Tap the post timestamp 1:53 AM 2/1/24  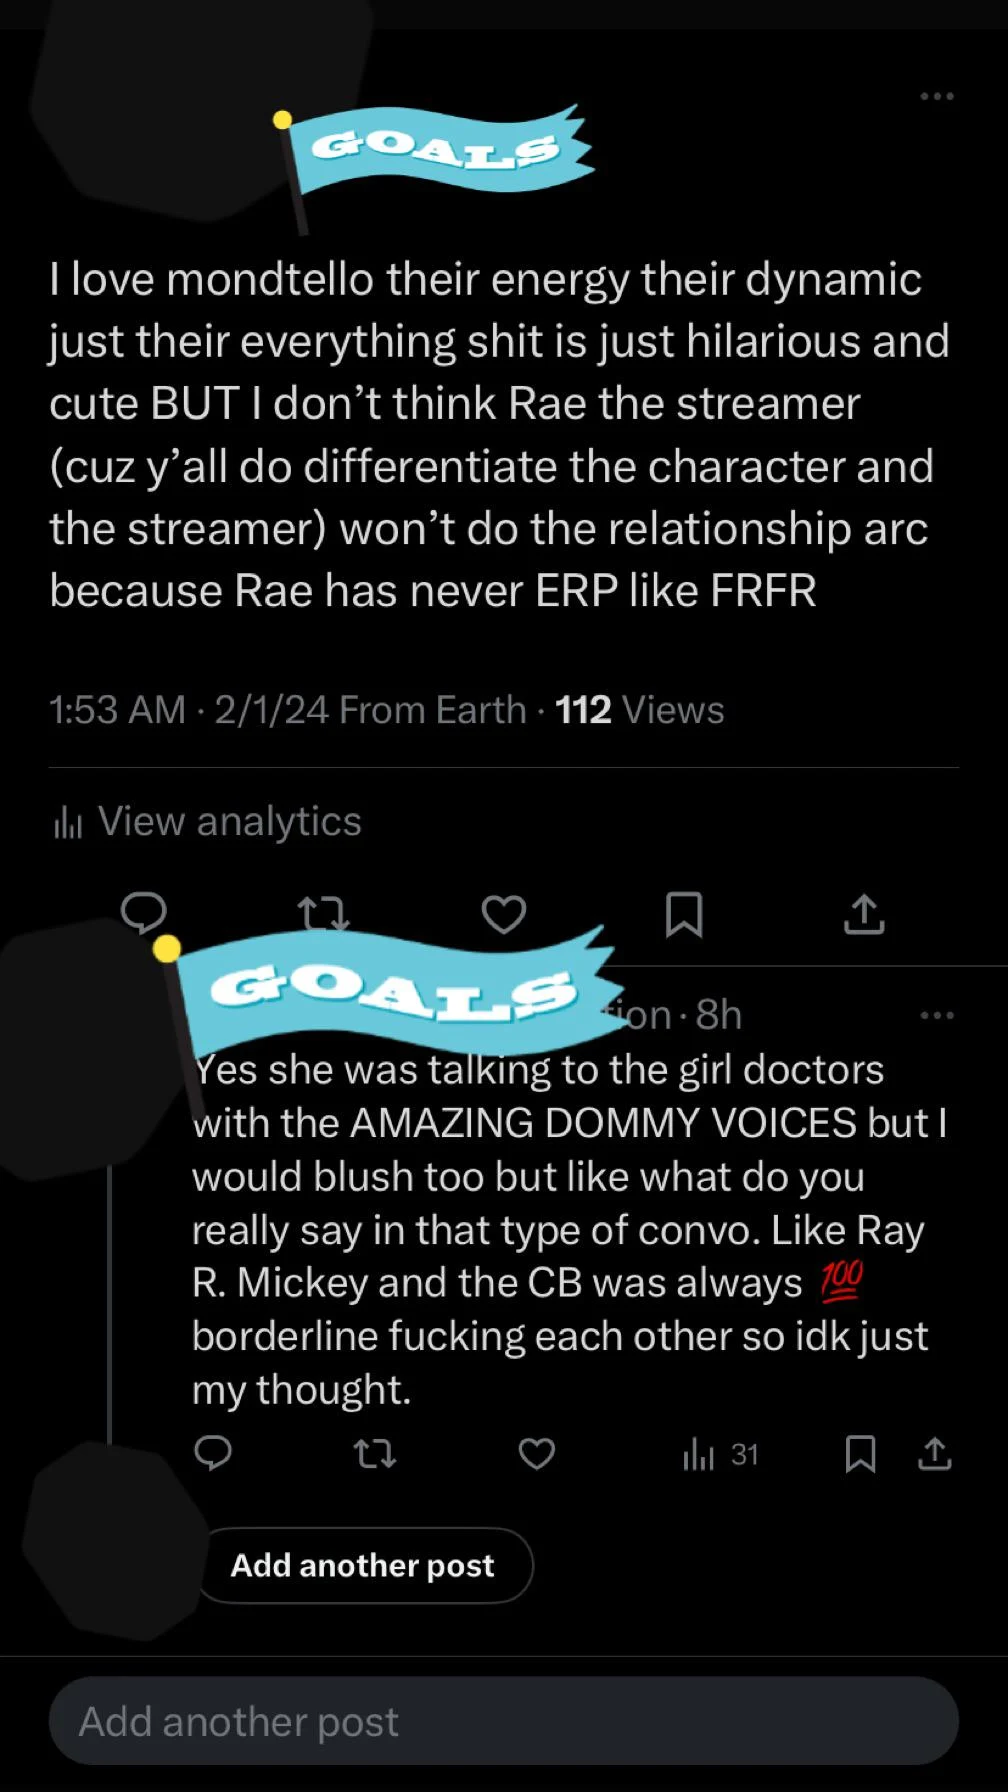click(188, 710)
